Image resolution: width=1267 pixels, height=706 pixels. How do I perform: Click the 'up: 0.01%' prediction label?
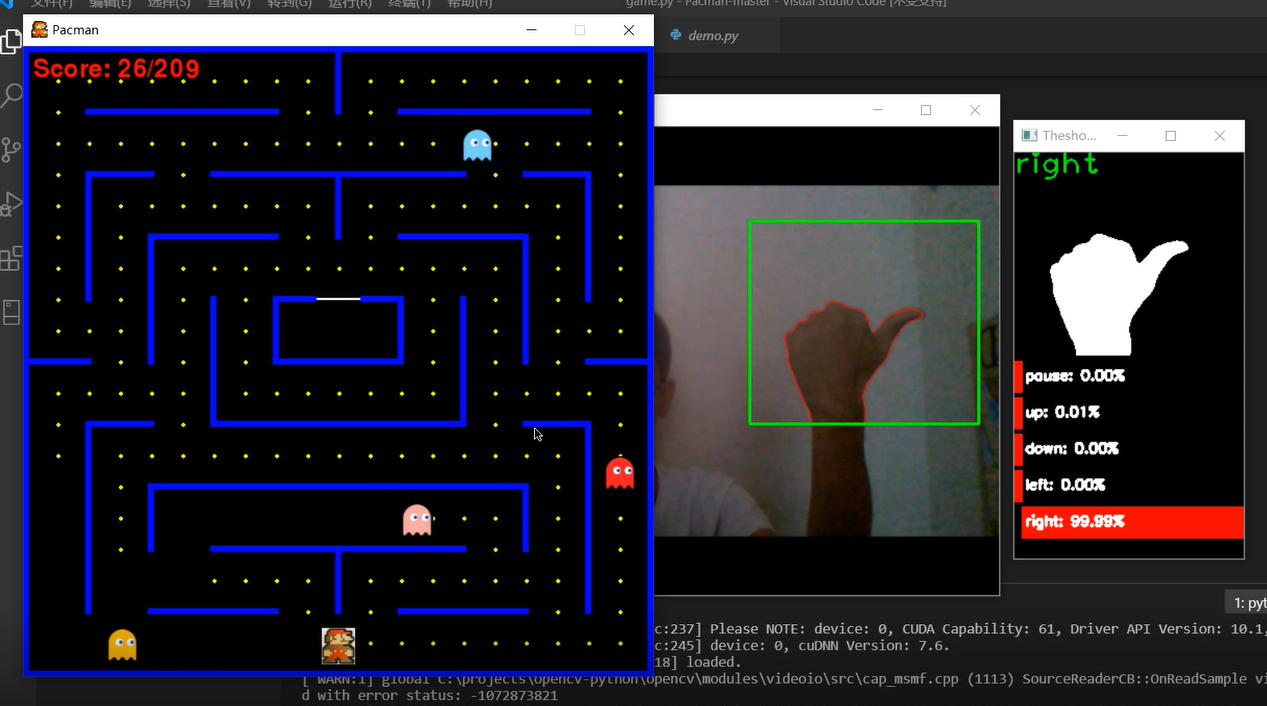1062,412
